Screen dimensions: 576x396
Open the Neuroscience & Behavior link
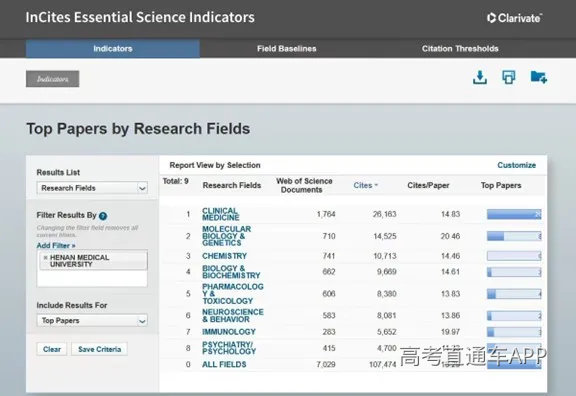click(x=233, y=316)
